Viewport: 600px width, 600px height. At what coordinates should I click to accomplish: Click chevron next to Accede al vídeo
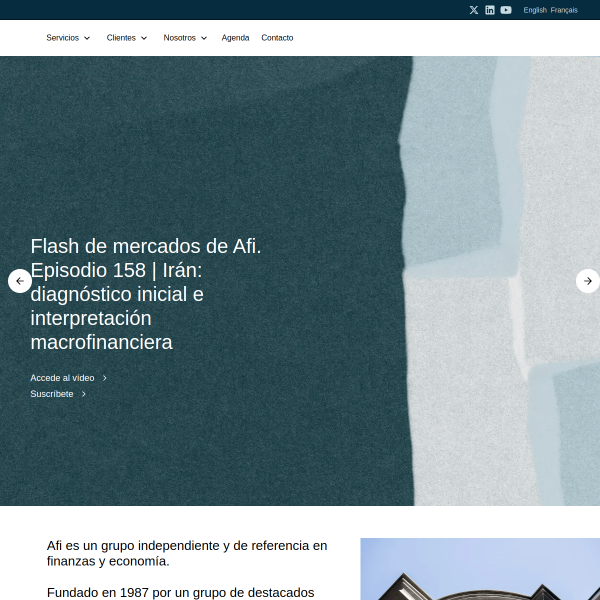104,378
